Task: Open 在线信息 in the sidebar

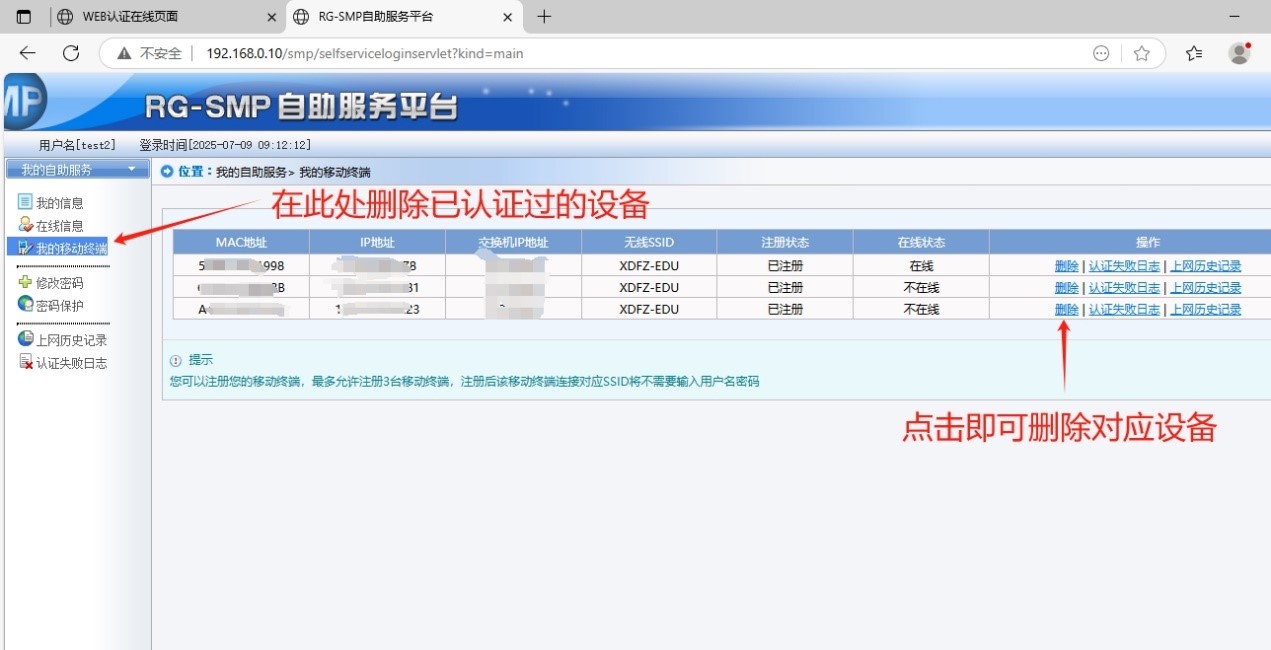Action: (59, 226)
